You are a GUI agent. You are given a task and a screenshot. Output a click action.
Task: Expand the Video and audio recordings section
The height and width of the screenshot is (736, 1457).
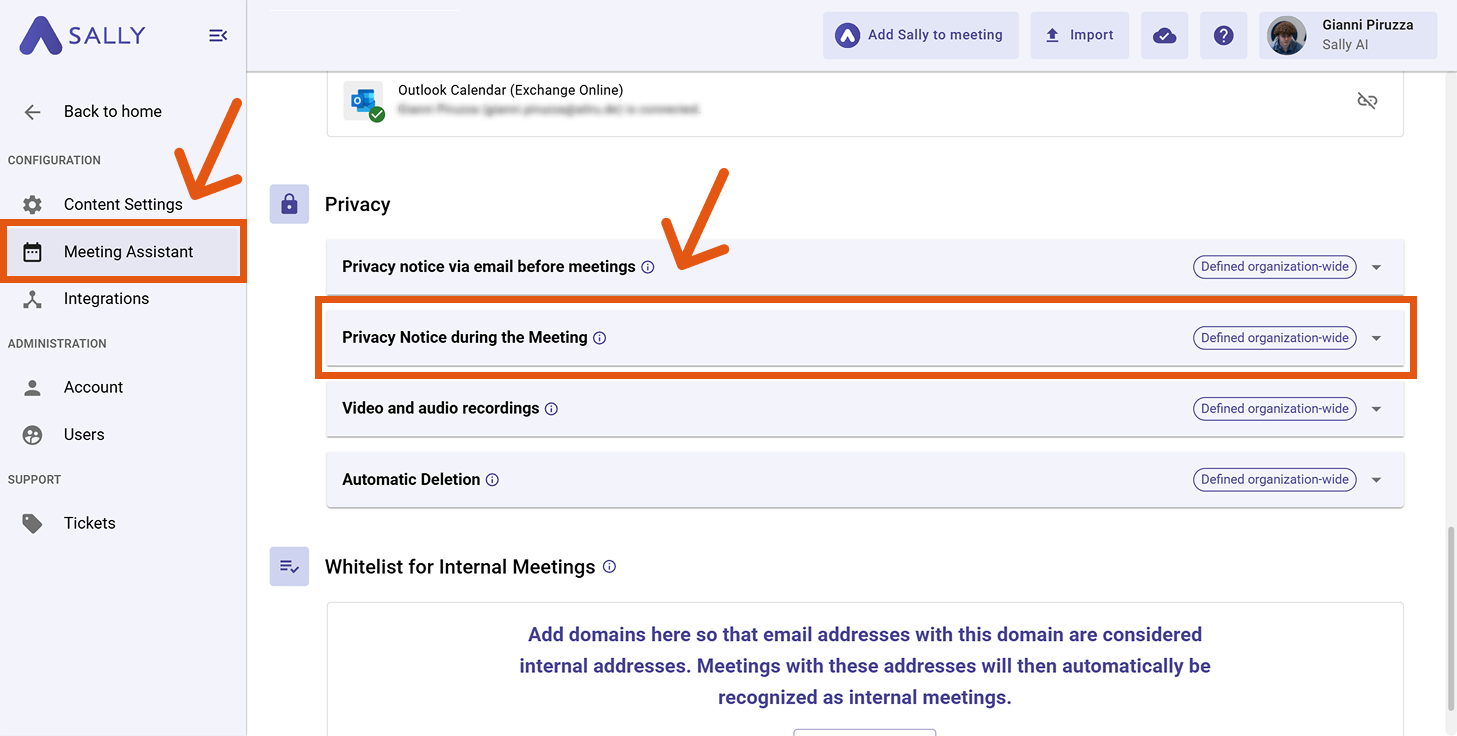coord(1377,408)
